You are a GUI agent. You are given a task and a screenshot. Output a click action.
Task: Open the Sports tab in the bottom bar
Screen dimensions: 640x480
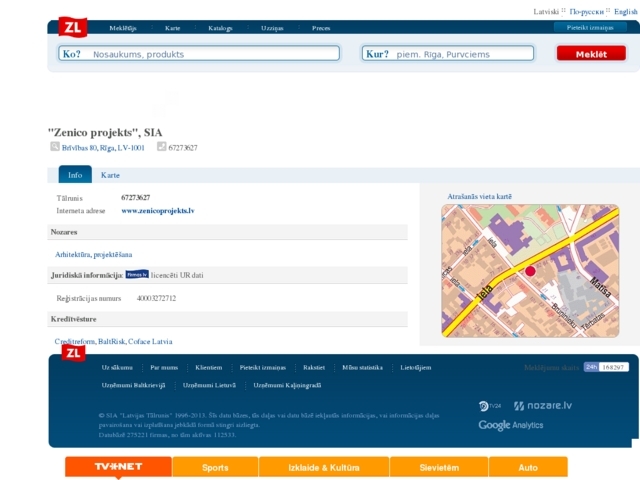coord(215,468)
